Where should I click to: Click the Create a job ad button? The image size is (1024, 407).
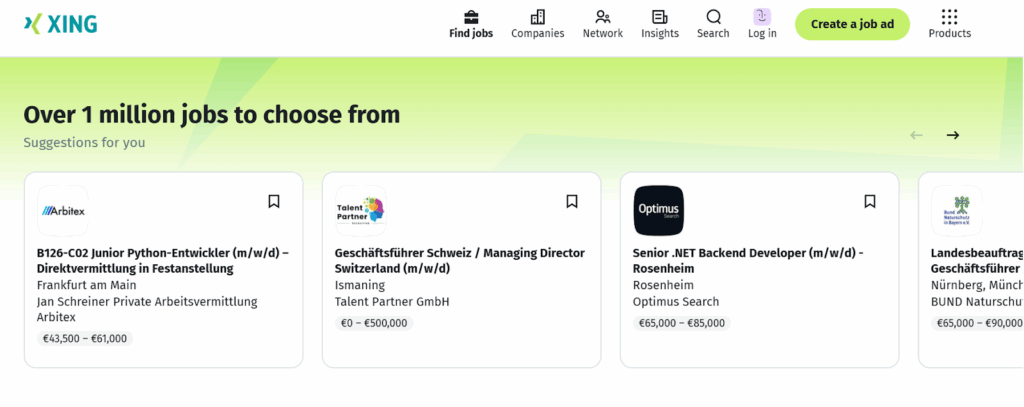[852, 24]
